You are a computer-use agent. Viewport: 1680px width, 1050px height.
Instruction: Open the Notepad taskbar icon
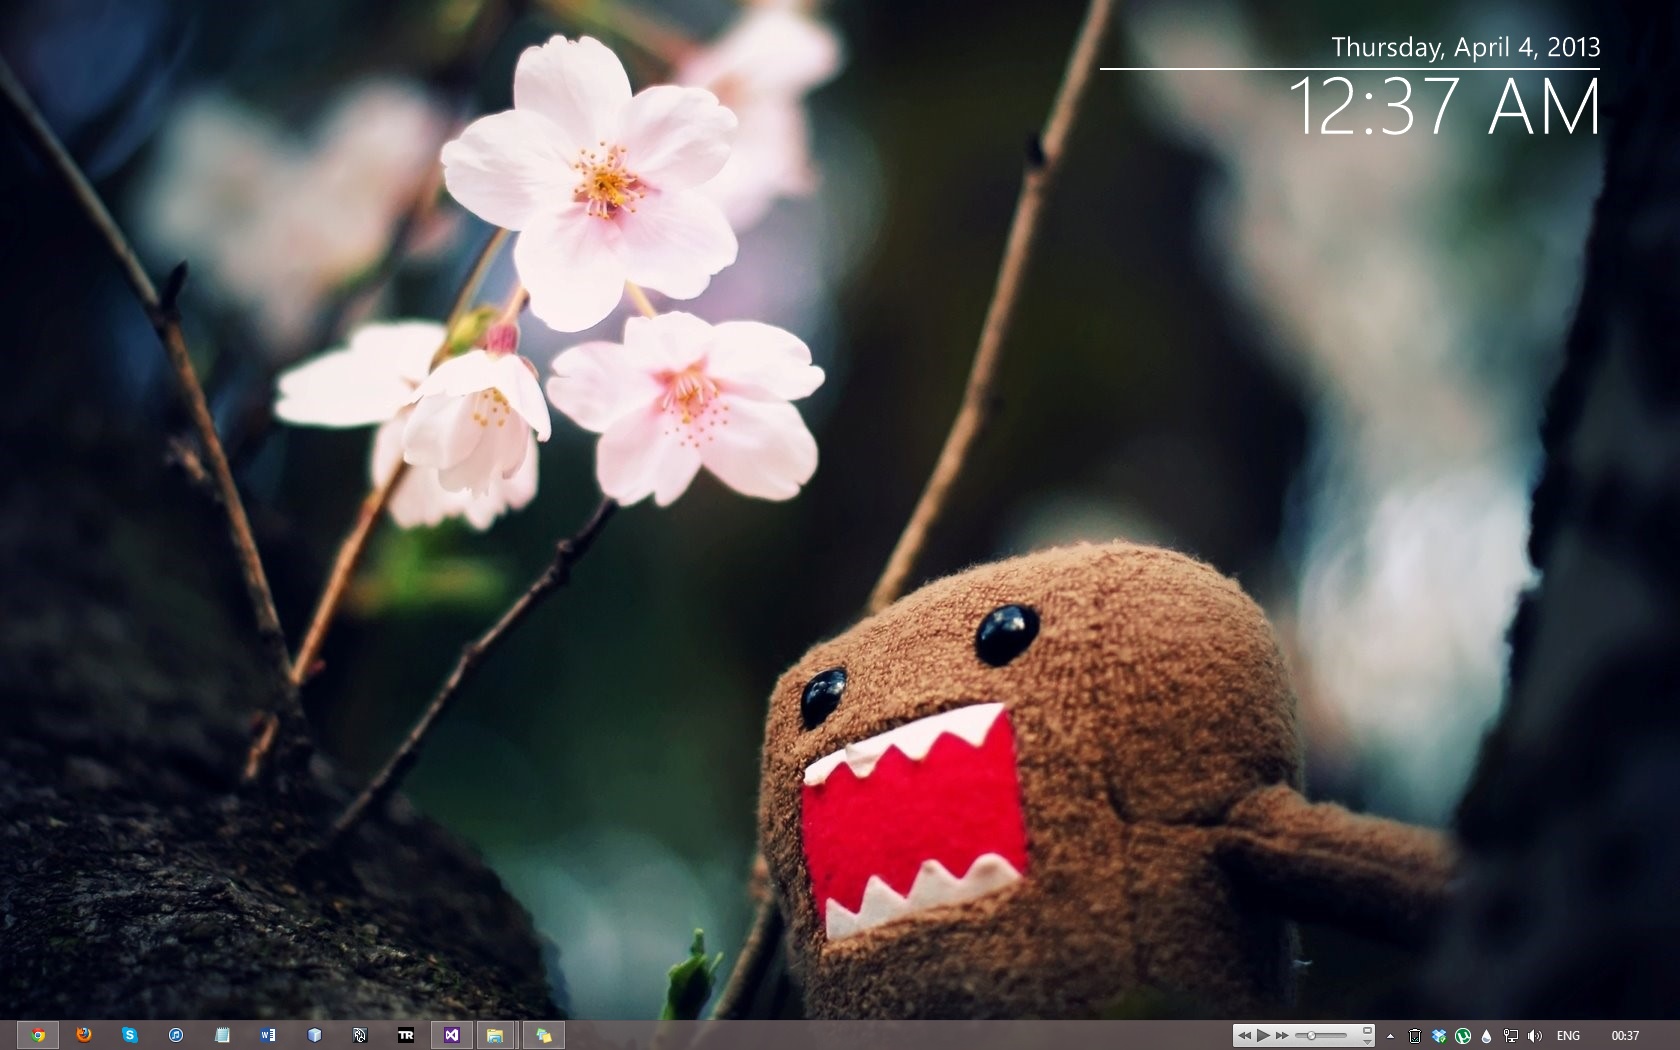tap(222, 1035)
